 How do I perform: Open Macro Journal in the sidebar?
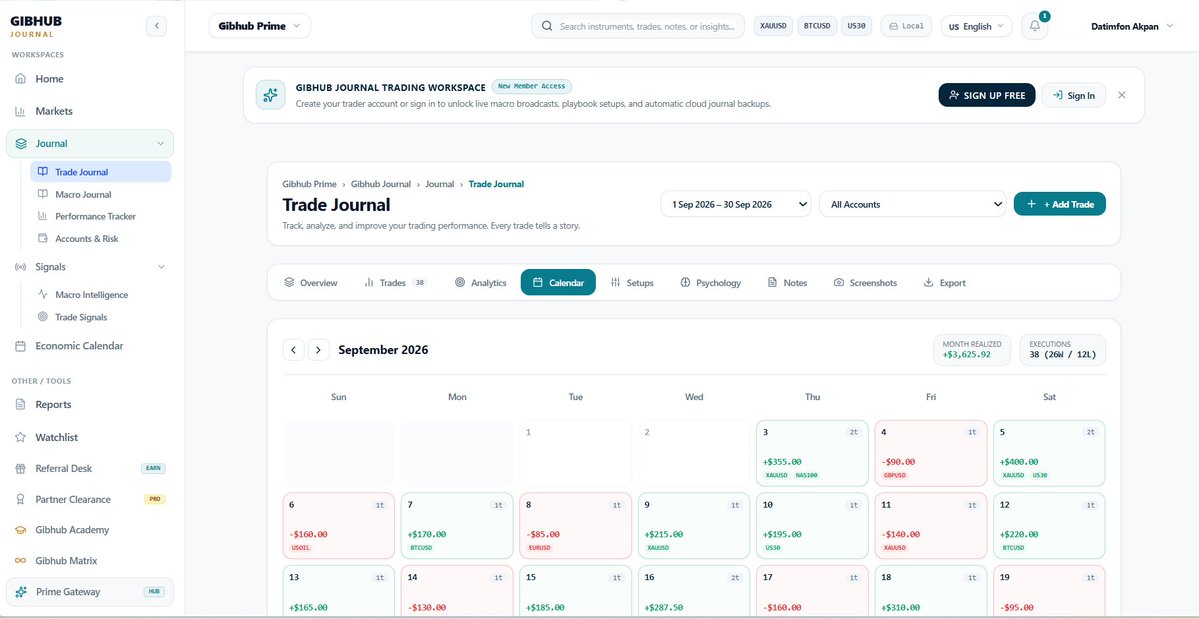coord(101,194)
